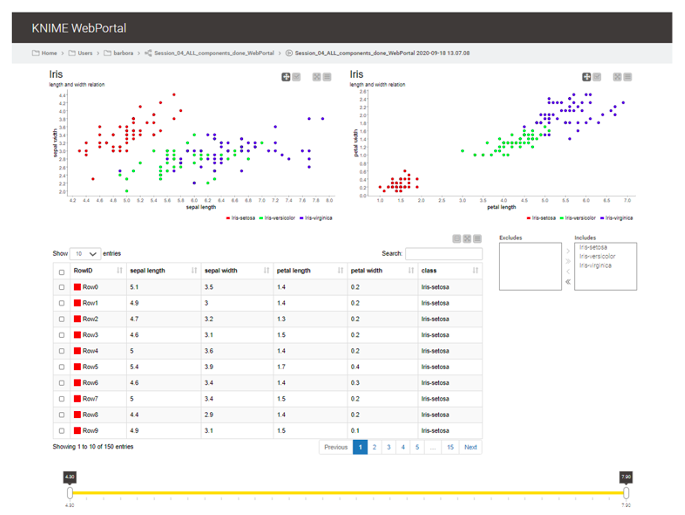Screen dimensions: 685x515
Task: Click the remove-all double arrow between Excludes and Includes
Action: (569, 282)
